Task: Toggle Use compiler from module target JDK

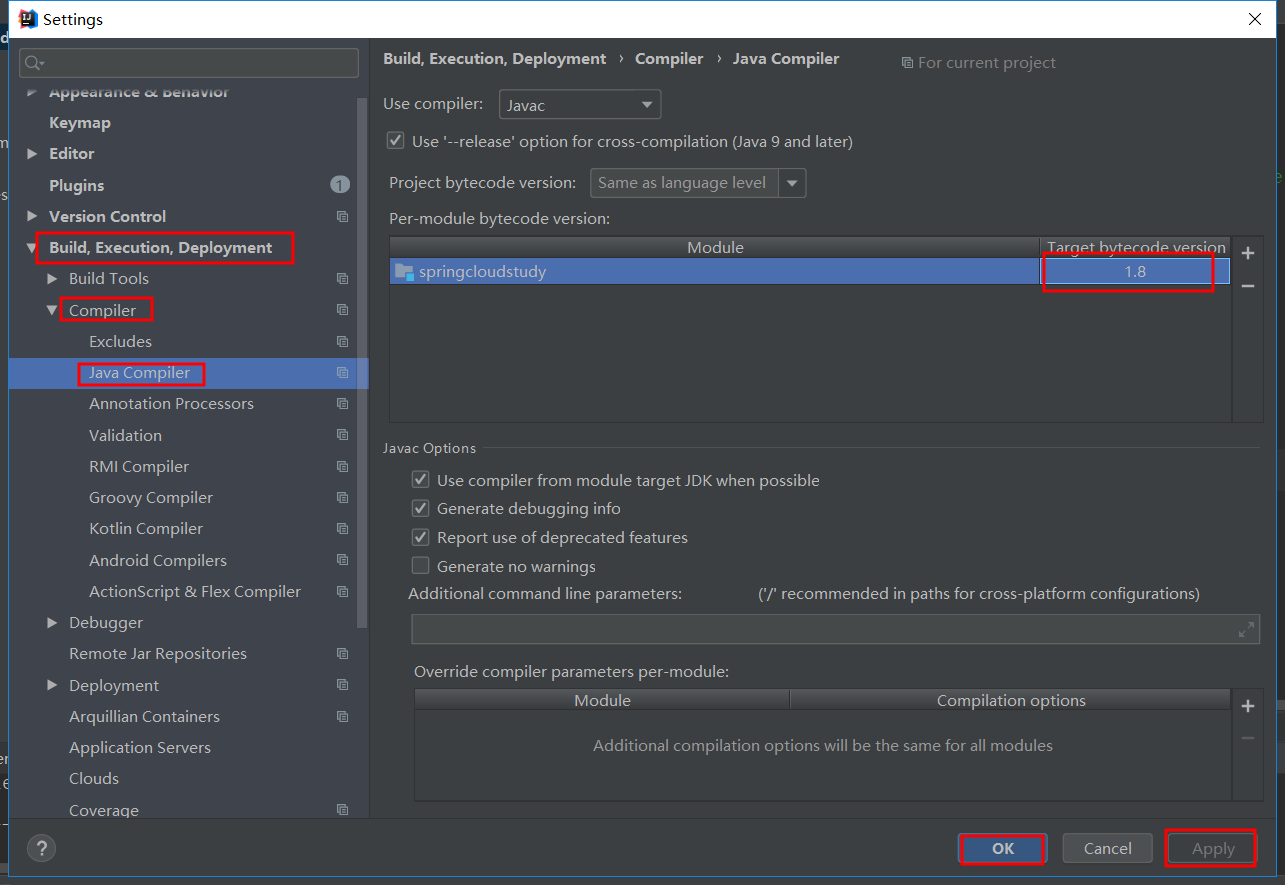Action: point(421,480)
